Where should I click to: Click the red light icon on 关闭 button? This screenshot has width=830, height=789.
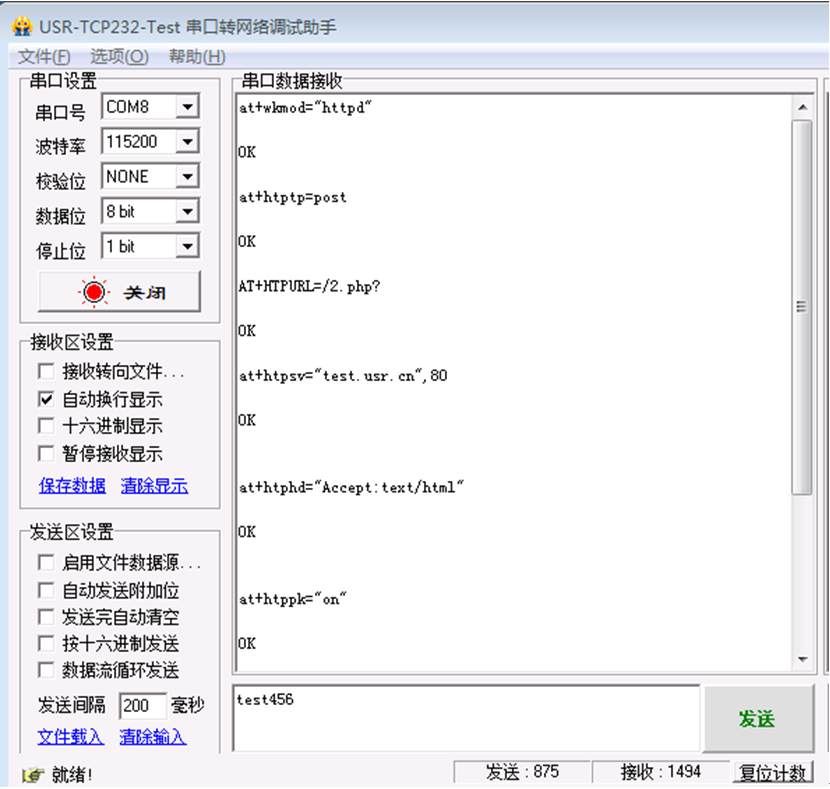click(x=94, y=292)
